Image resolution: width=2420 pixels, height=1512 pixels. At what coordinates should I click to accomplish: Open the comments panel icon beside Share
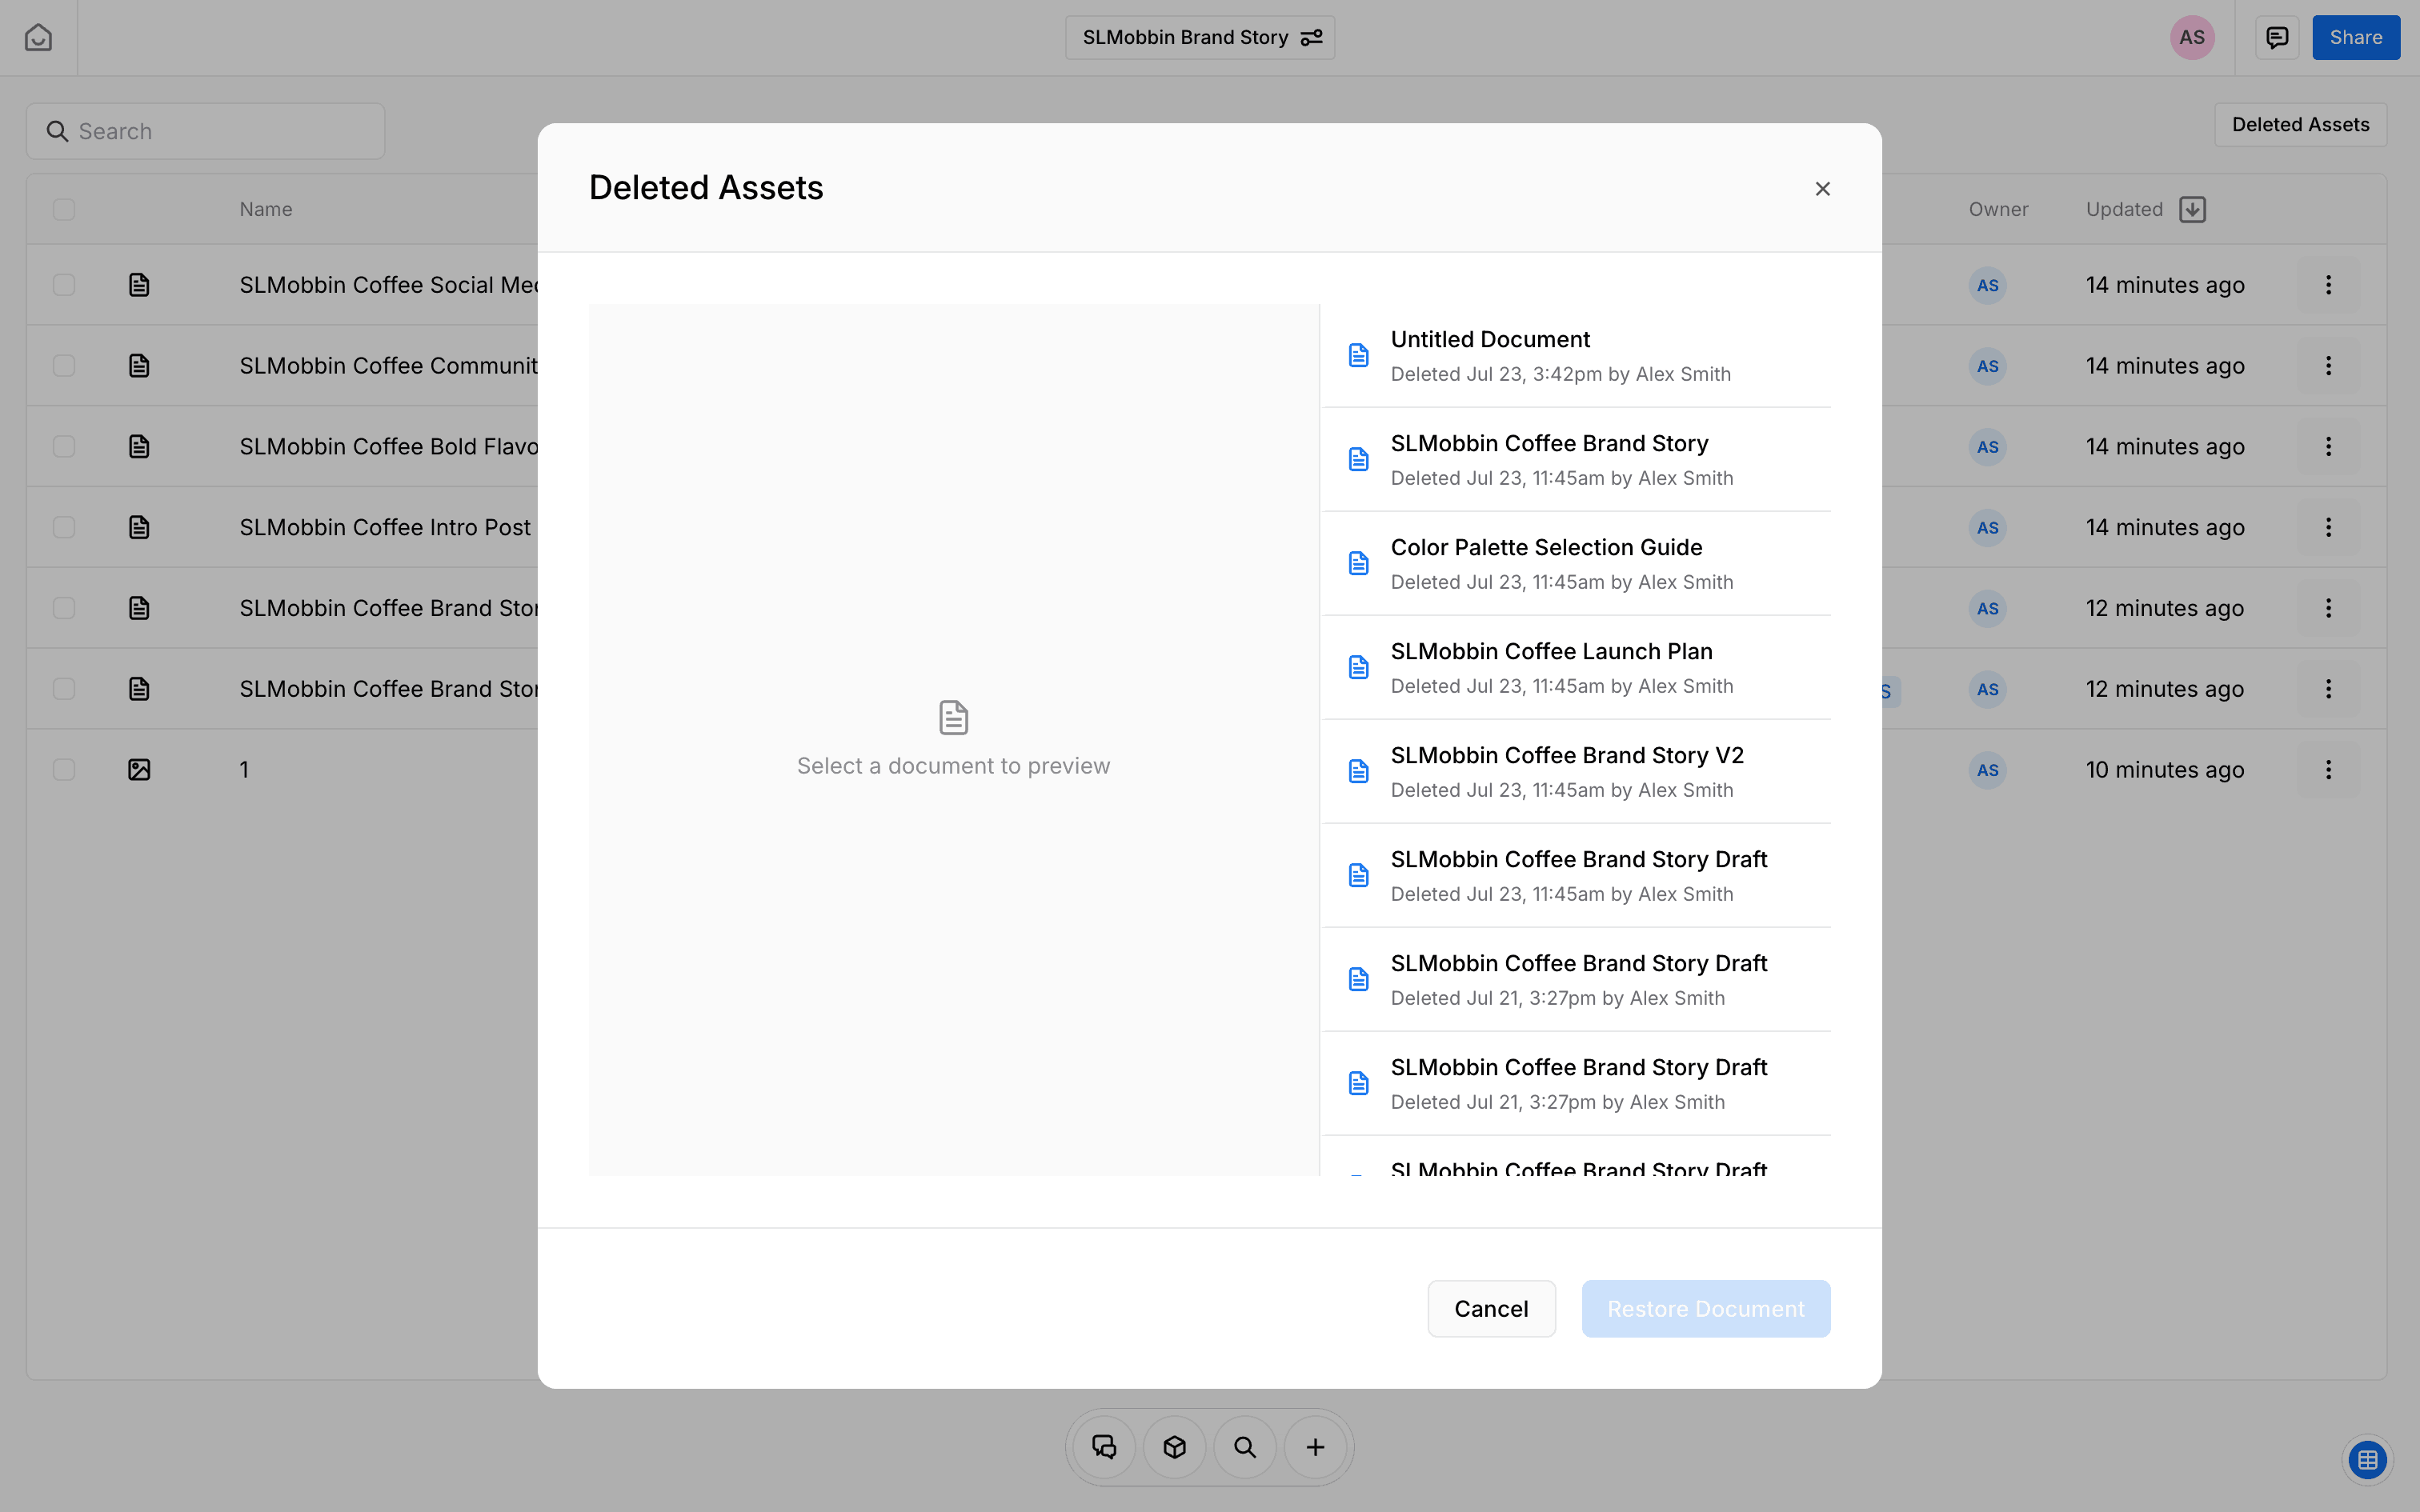click(2277, 38)
